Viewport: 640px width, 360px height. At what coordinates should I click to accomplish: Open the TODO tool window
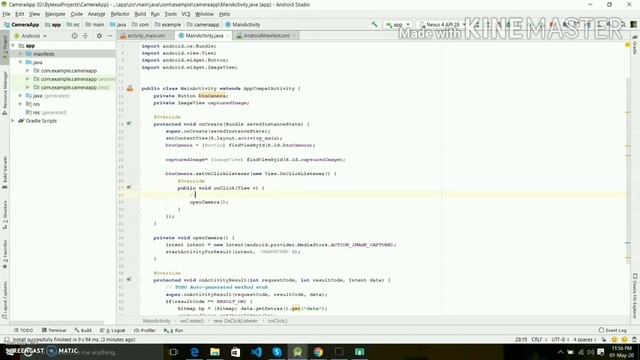[x=23, y=330]
